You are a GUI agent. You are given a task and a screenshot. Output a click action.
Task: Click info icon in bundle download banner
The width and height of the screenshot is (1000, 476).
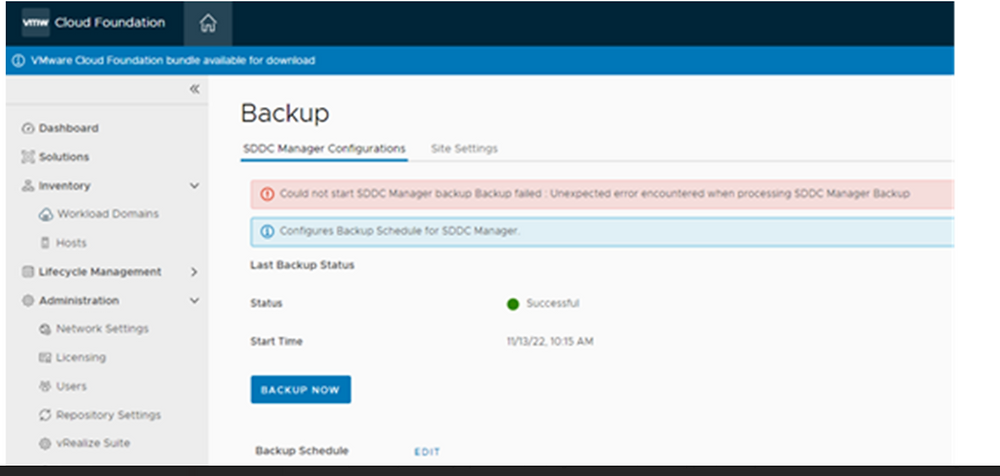coord(18,61)
